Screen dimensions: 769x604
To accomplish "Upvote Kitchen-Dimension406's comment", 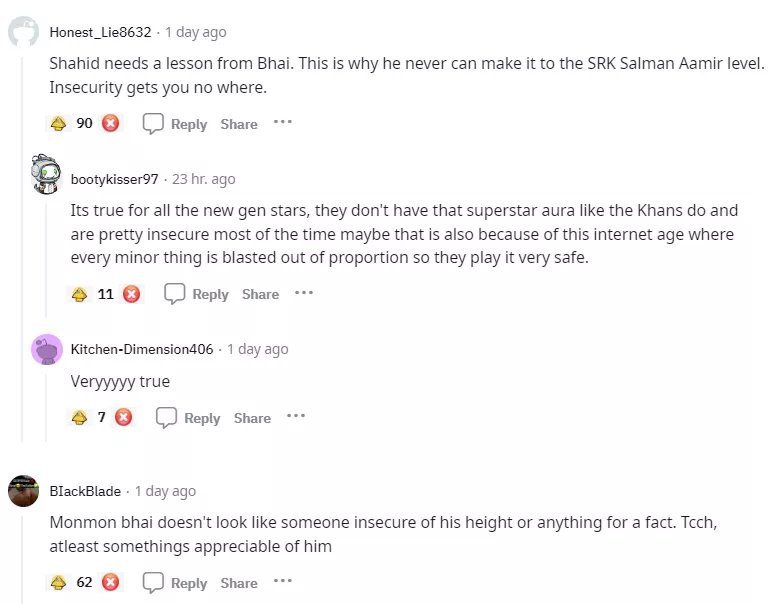I will coord(80,418).
